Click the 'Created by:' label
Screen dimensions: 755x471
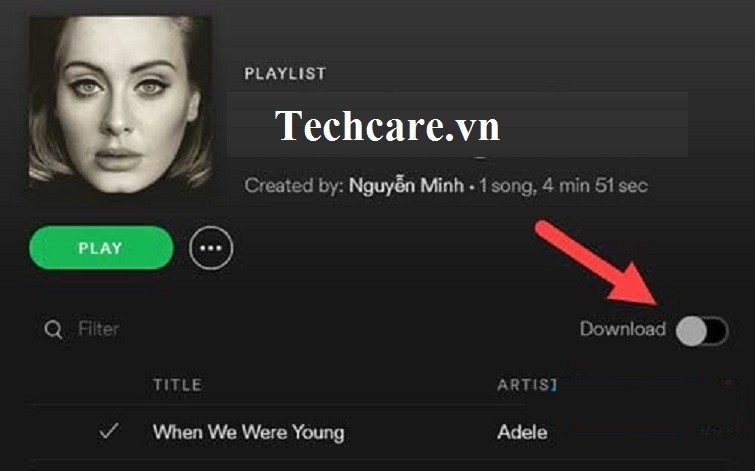coord(294,186)
